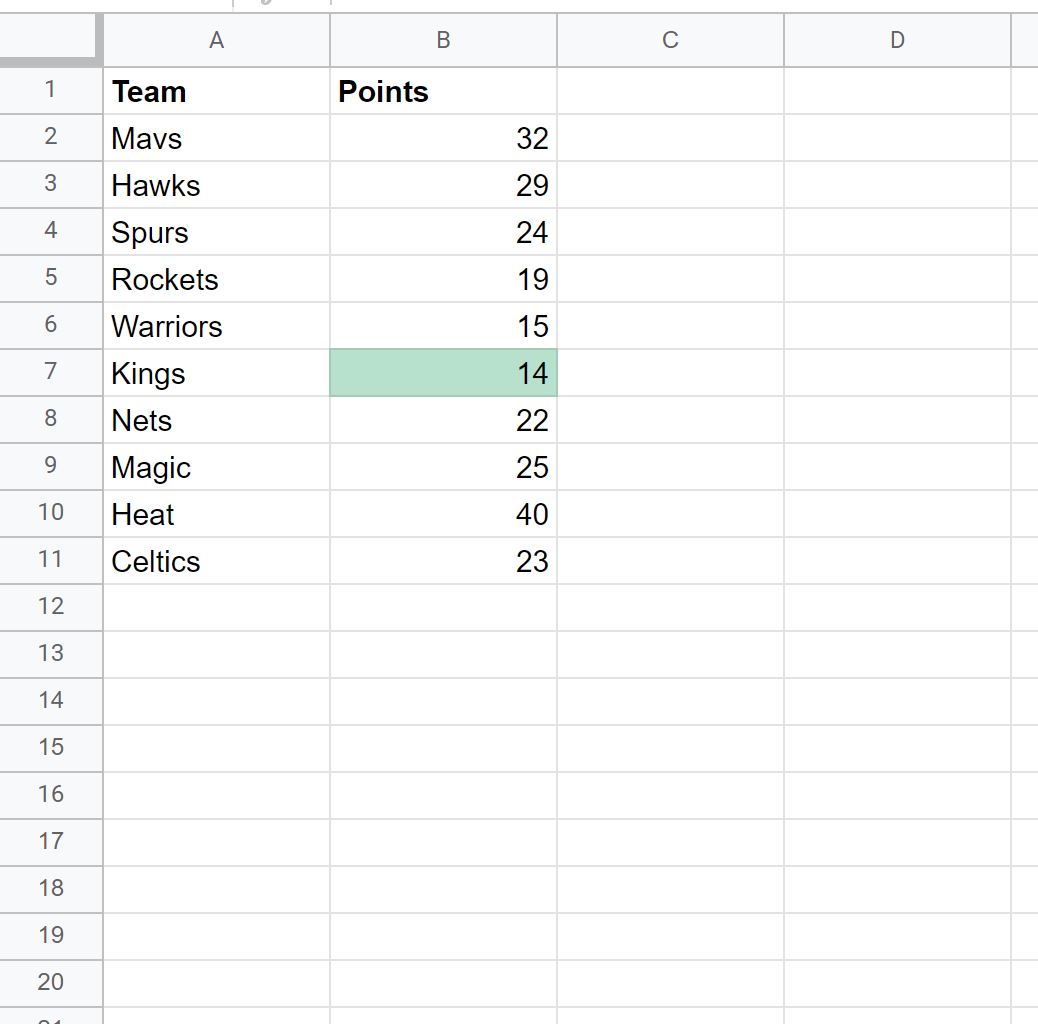Select the column D header
Viewport: 1038px width, 1024px height.
(898, 40)
